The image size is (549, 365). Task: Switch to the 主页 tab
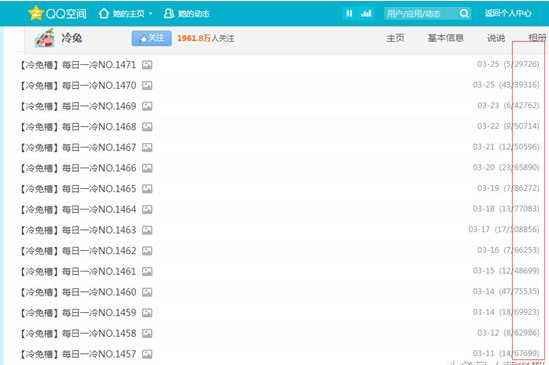pyautogui.click(x=395, y=38)
